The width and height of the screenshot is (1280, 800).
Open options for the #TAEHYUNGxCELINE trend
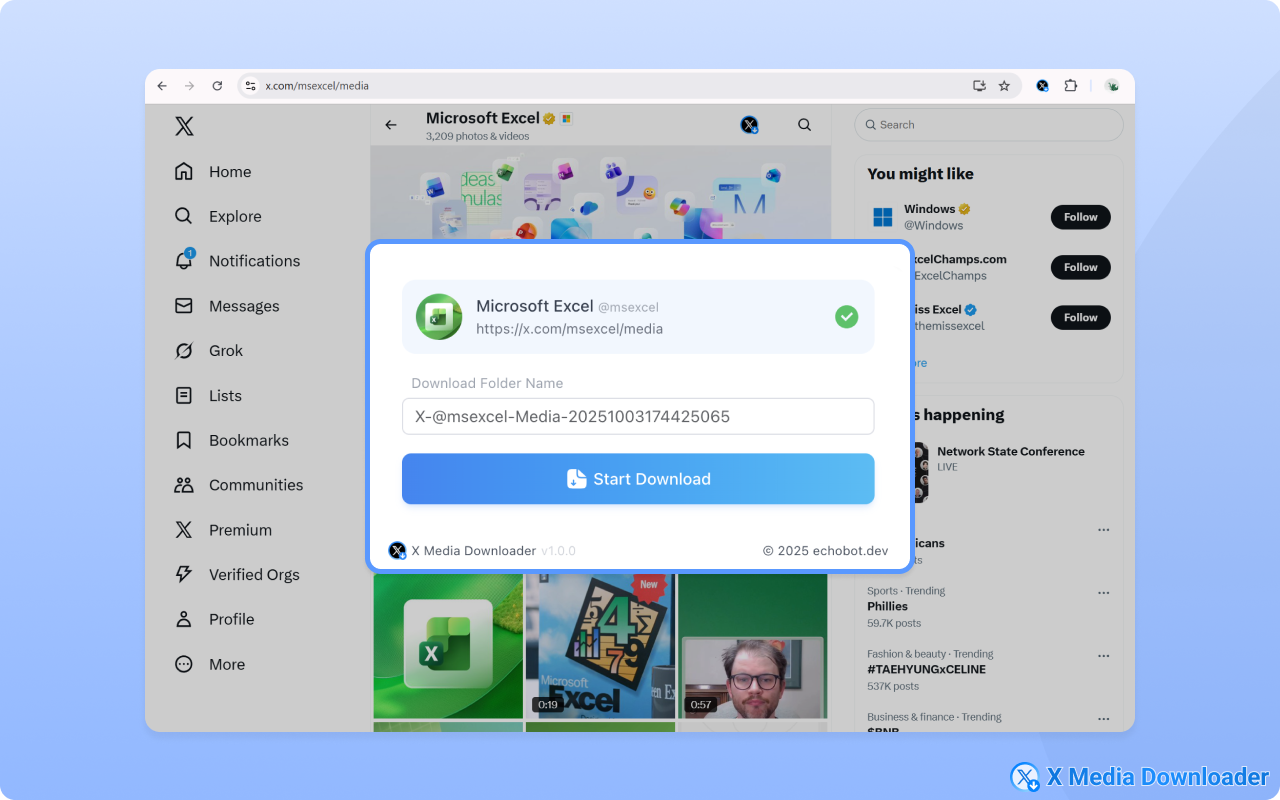(1104, 655)
